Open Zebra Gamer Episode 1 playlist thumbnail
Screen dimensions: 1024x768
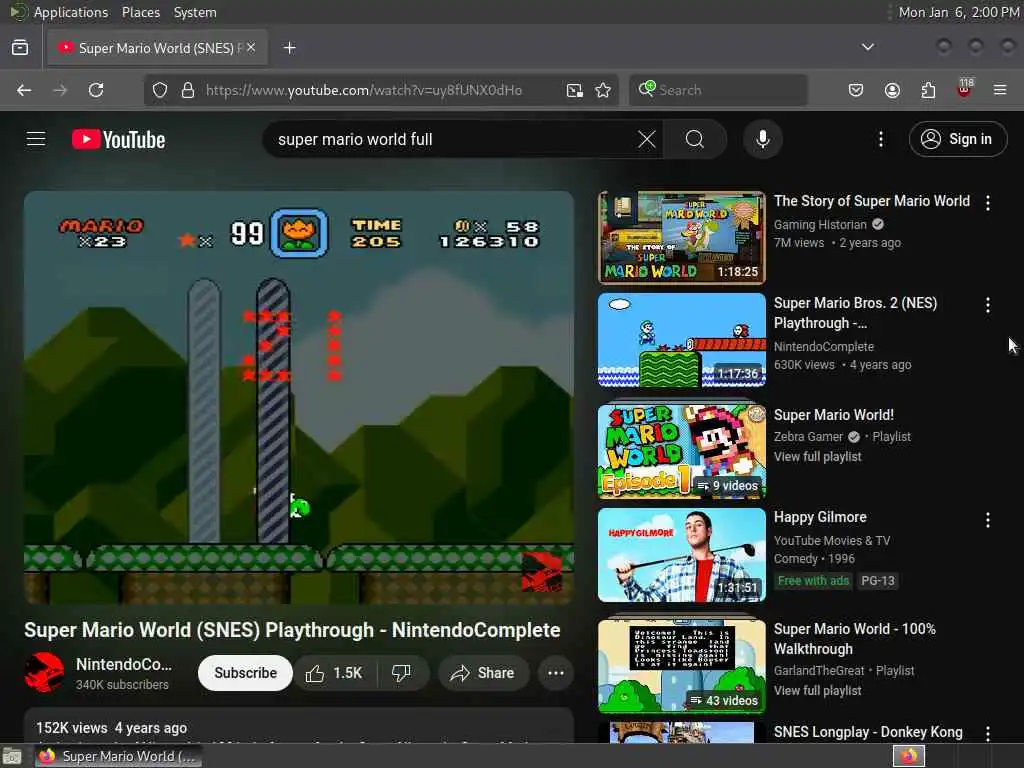click(682, 451)
